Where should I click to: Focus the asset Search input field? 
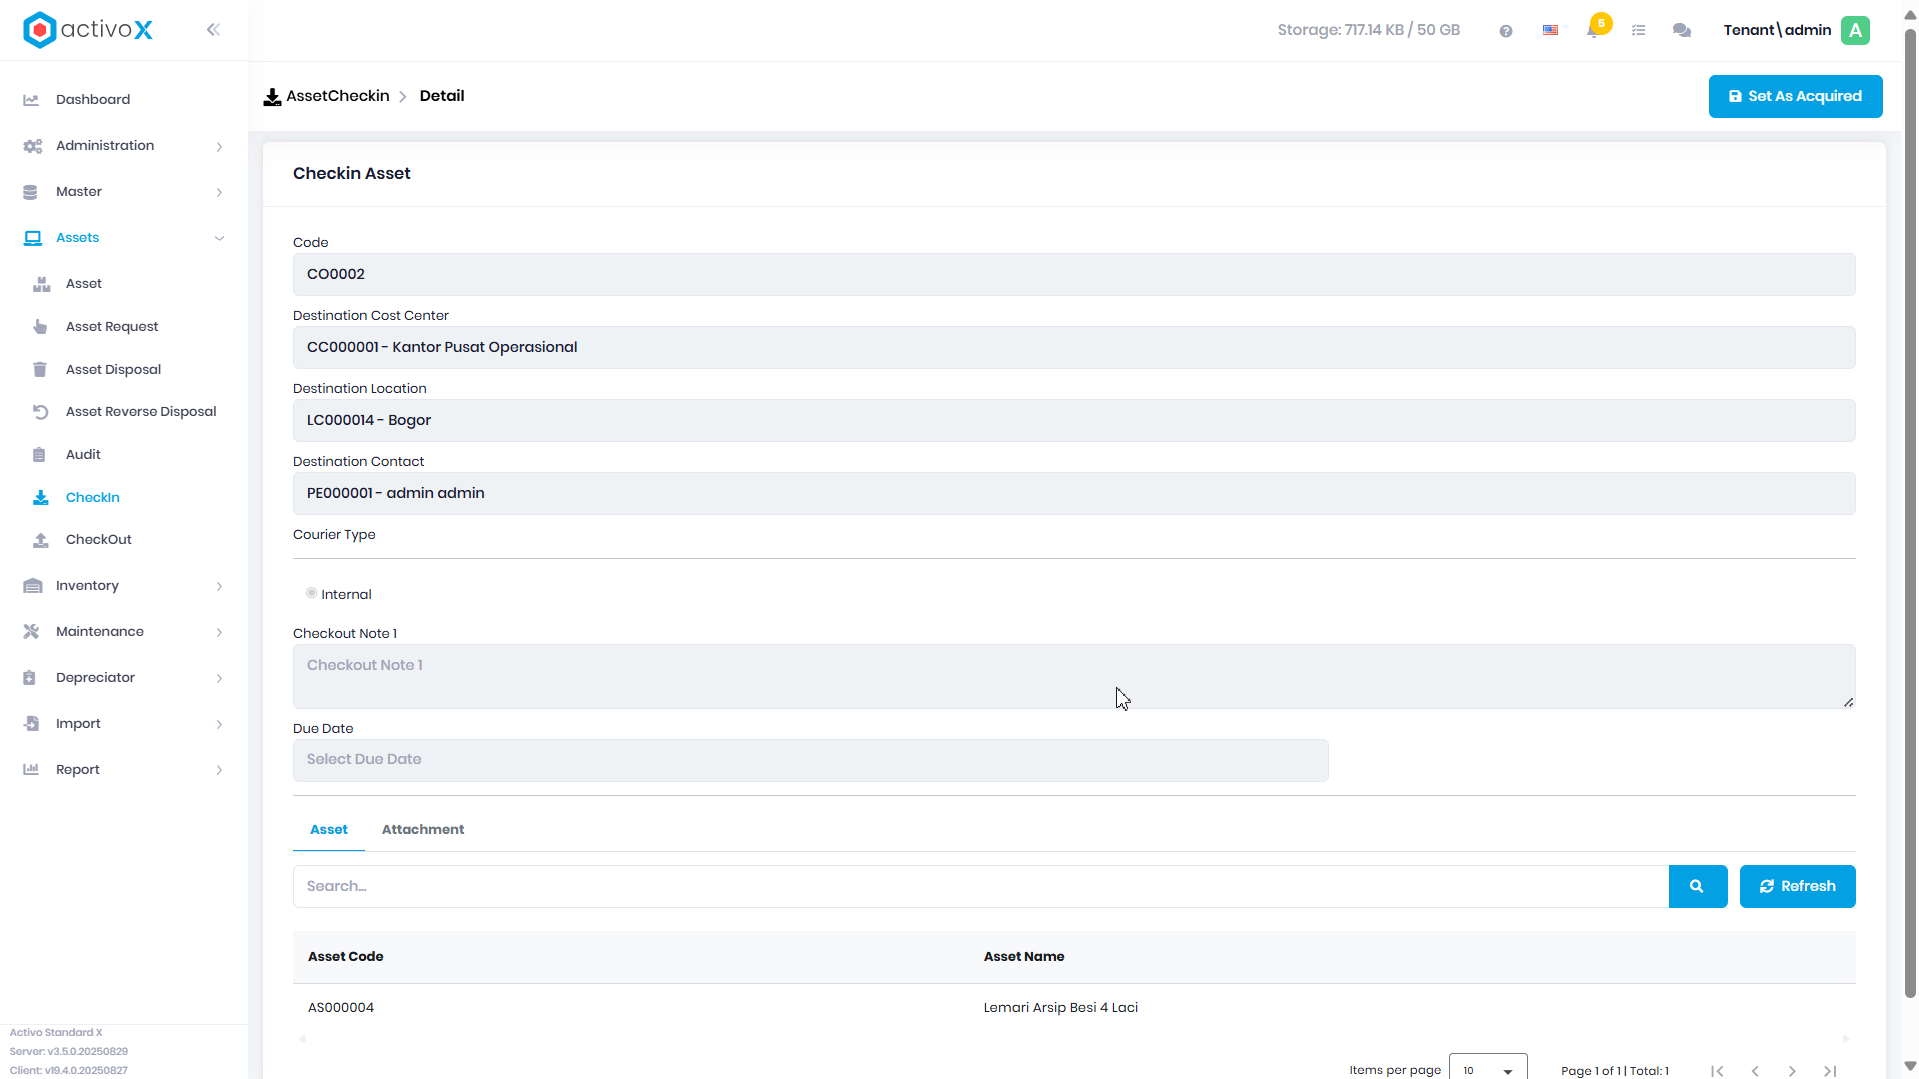(980, 887)
